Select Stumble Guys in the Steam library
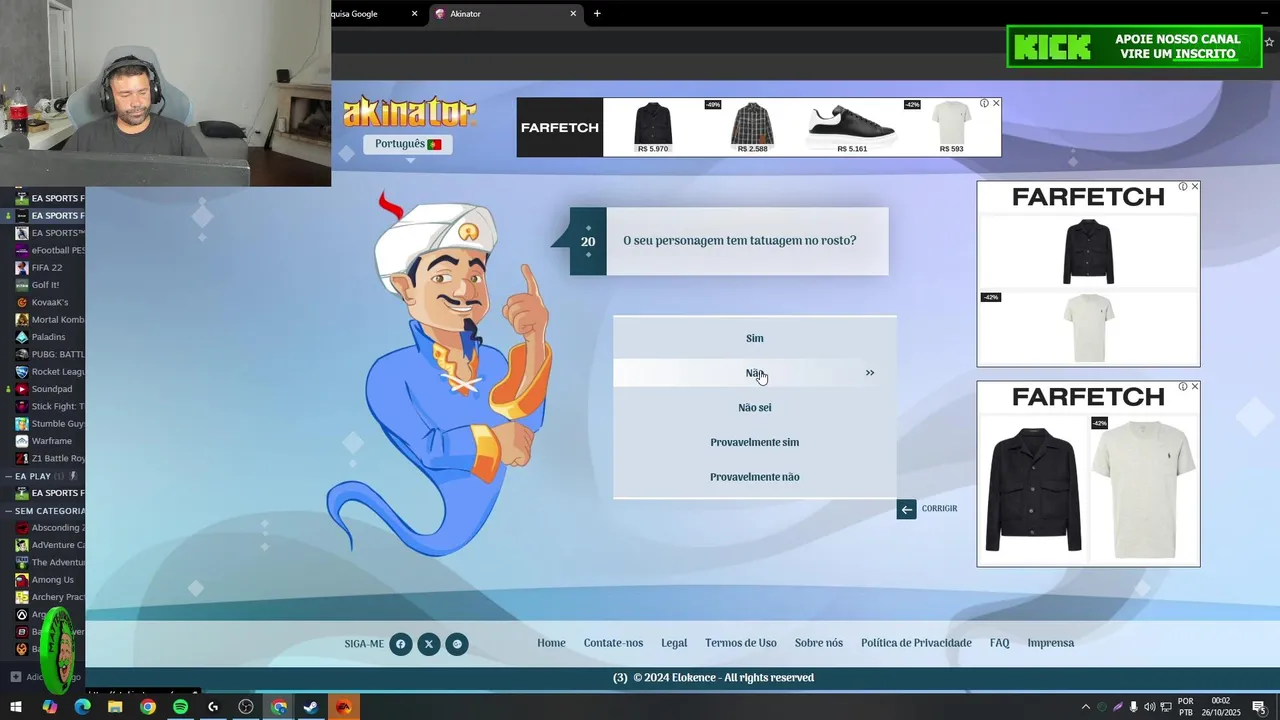Image resolution: width=1280 pixels, height=720 pixels. (x=50, y=424)
